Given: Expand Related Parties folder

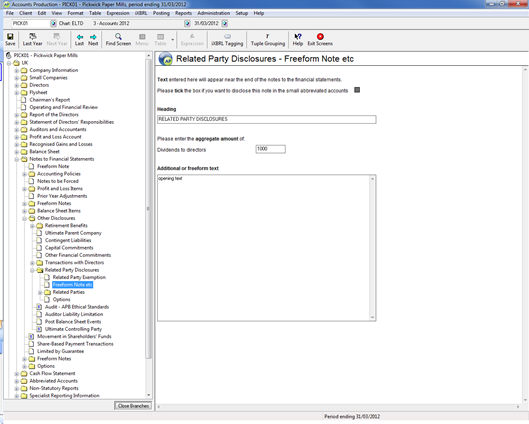Looking at the screenshot, I should (40, 292).
